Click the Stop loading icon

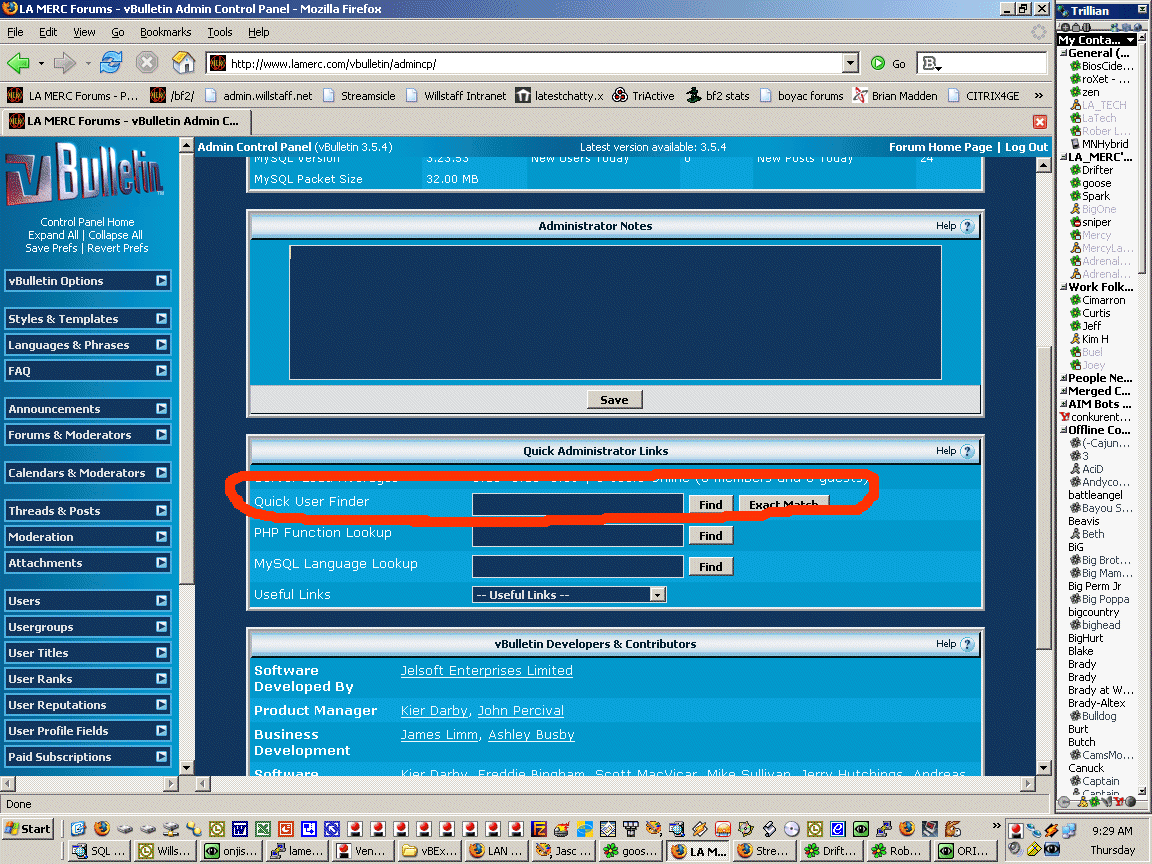tap(147, 63)
